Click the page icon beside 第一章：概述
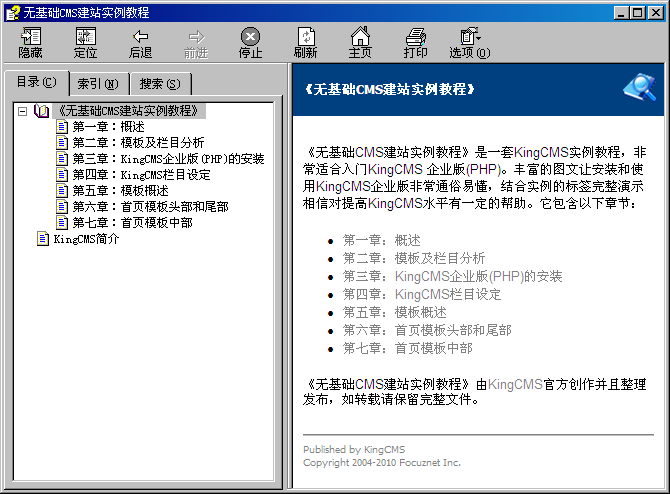This screenshot has height=494, width=670. (62, 127)
